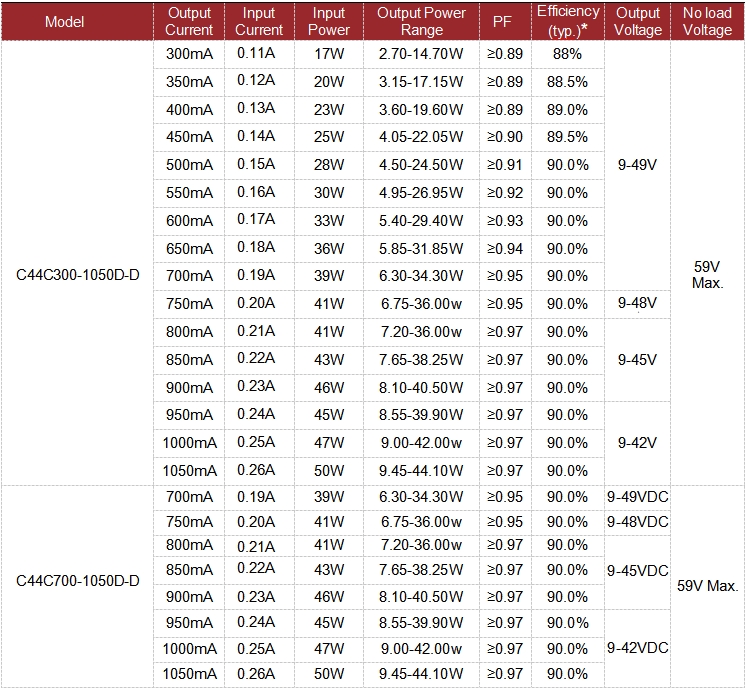This screenshot has width=747, height=688.
Task: Select the 450mA output current cell
Action: click(x=190, y=137)
